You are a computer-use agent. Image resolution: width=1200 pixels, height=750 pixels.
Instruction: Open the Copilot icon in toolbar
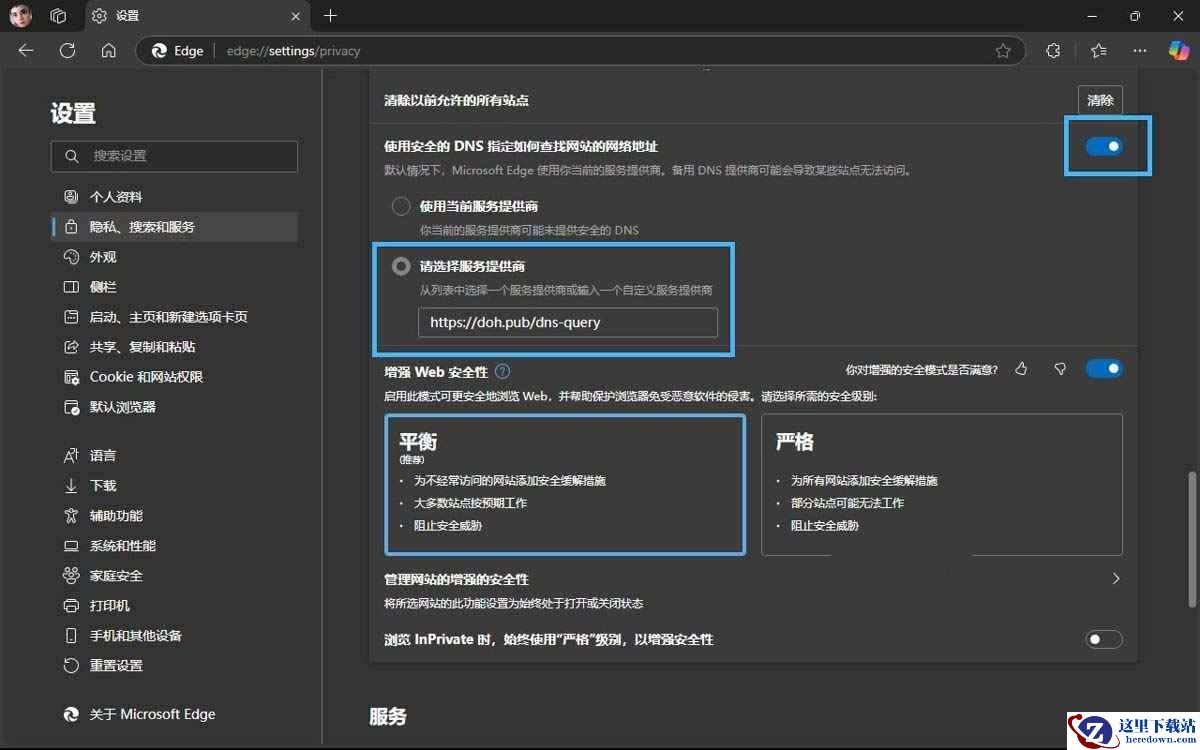1180,51
